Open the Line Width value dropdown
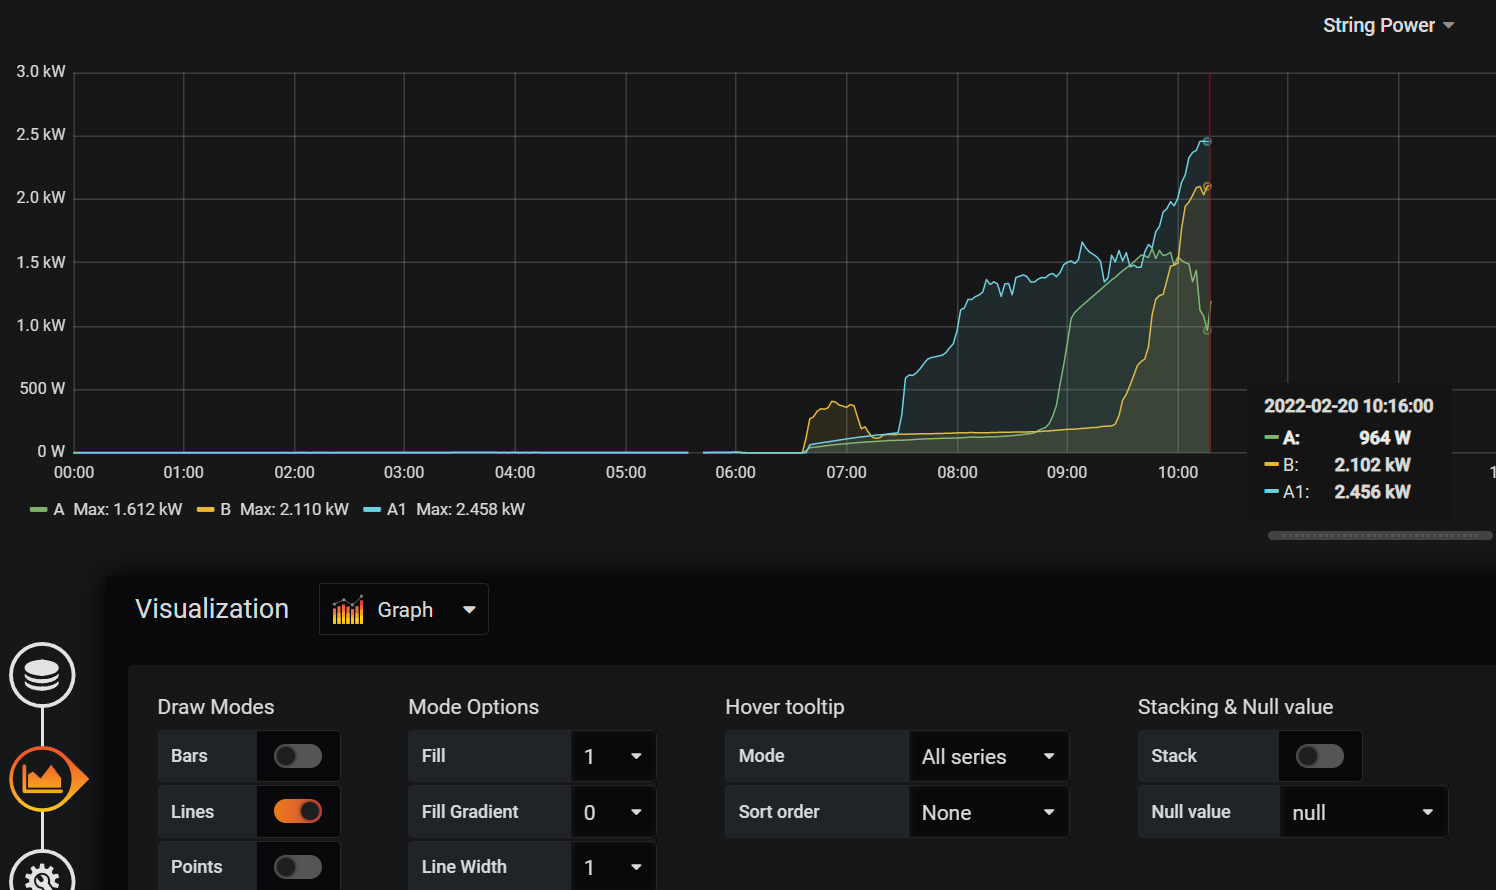Screen dimensions: 1496x890 point(613,866)
